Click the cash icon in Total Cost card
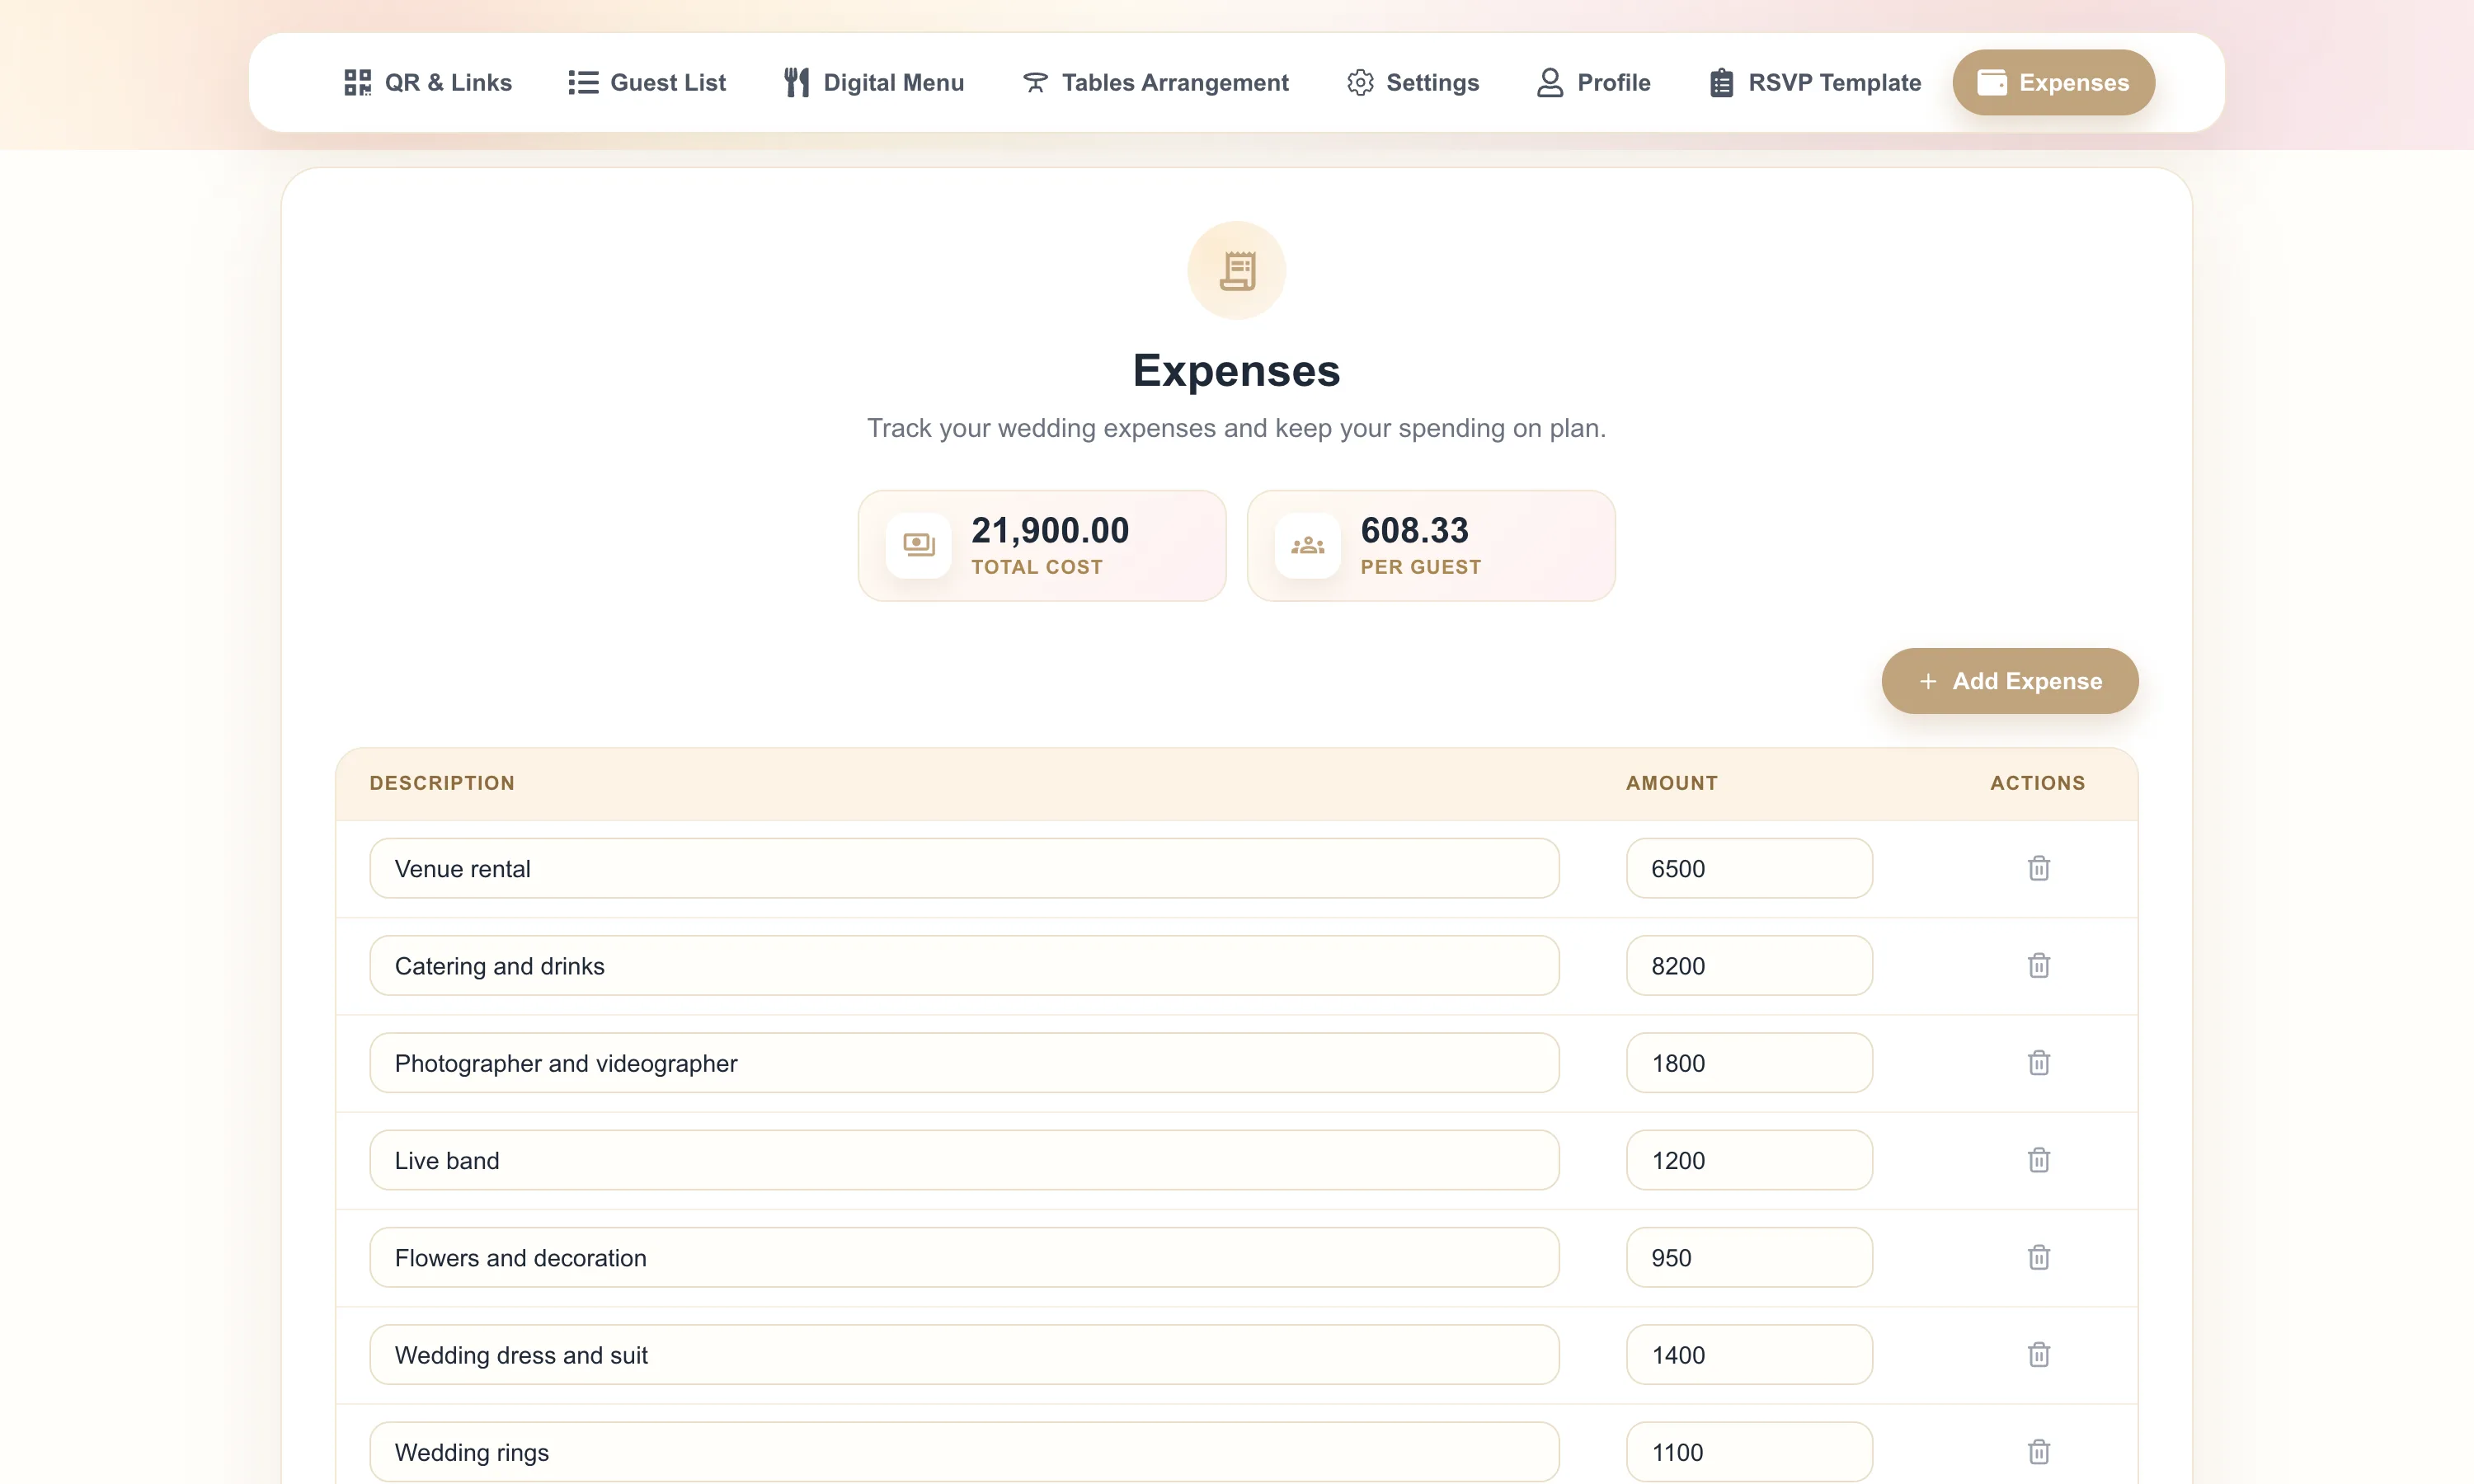This screenshot has width=2474, height=1484. pyautogui.click(x=918, y=545)
